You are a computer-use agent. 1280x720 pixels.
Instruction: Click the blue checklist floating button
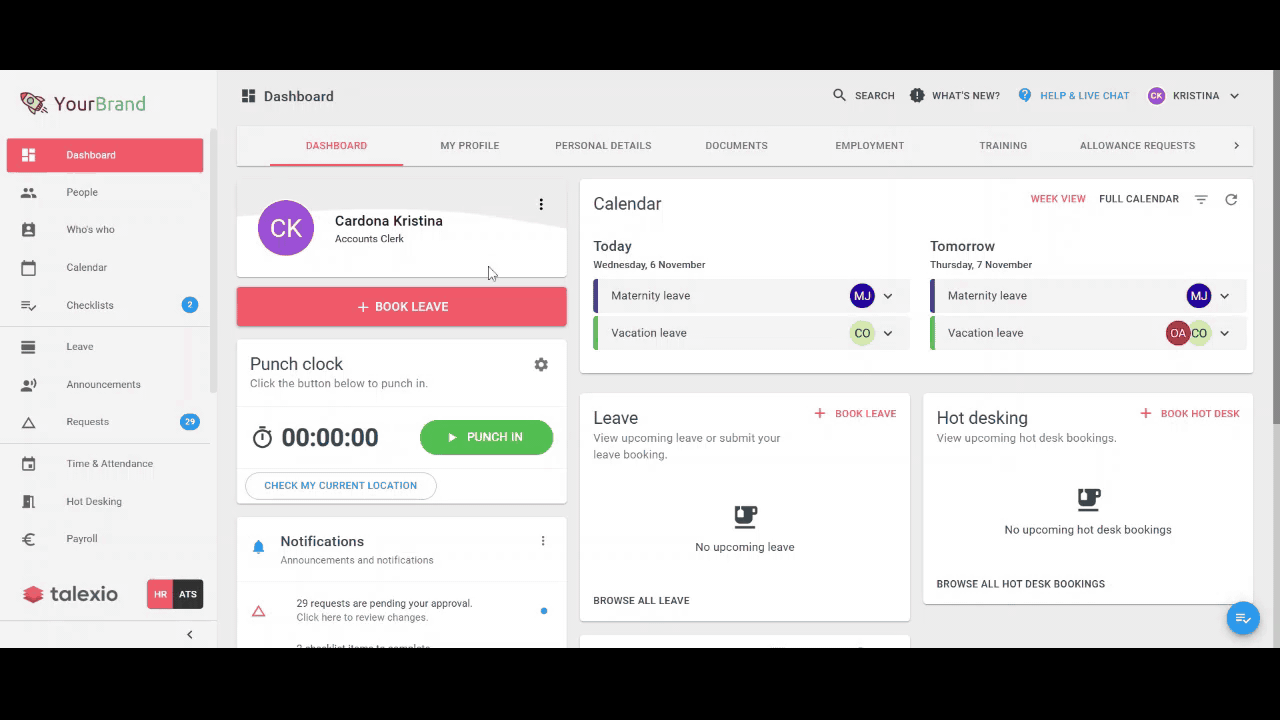(1243, 618)
